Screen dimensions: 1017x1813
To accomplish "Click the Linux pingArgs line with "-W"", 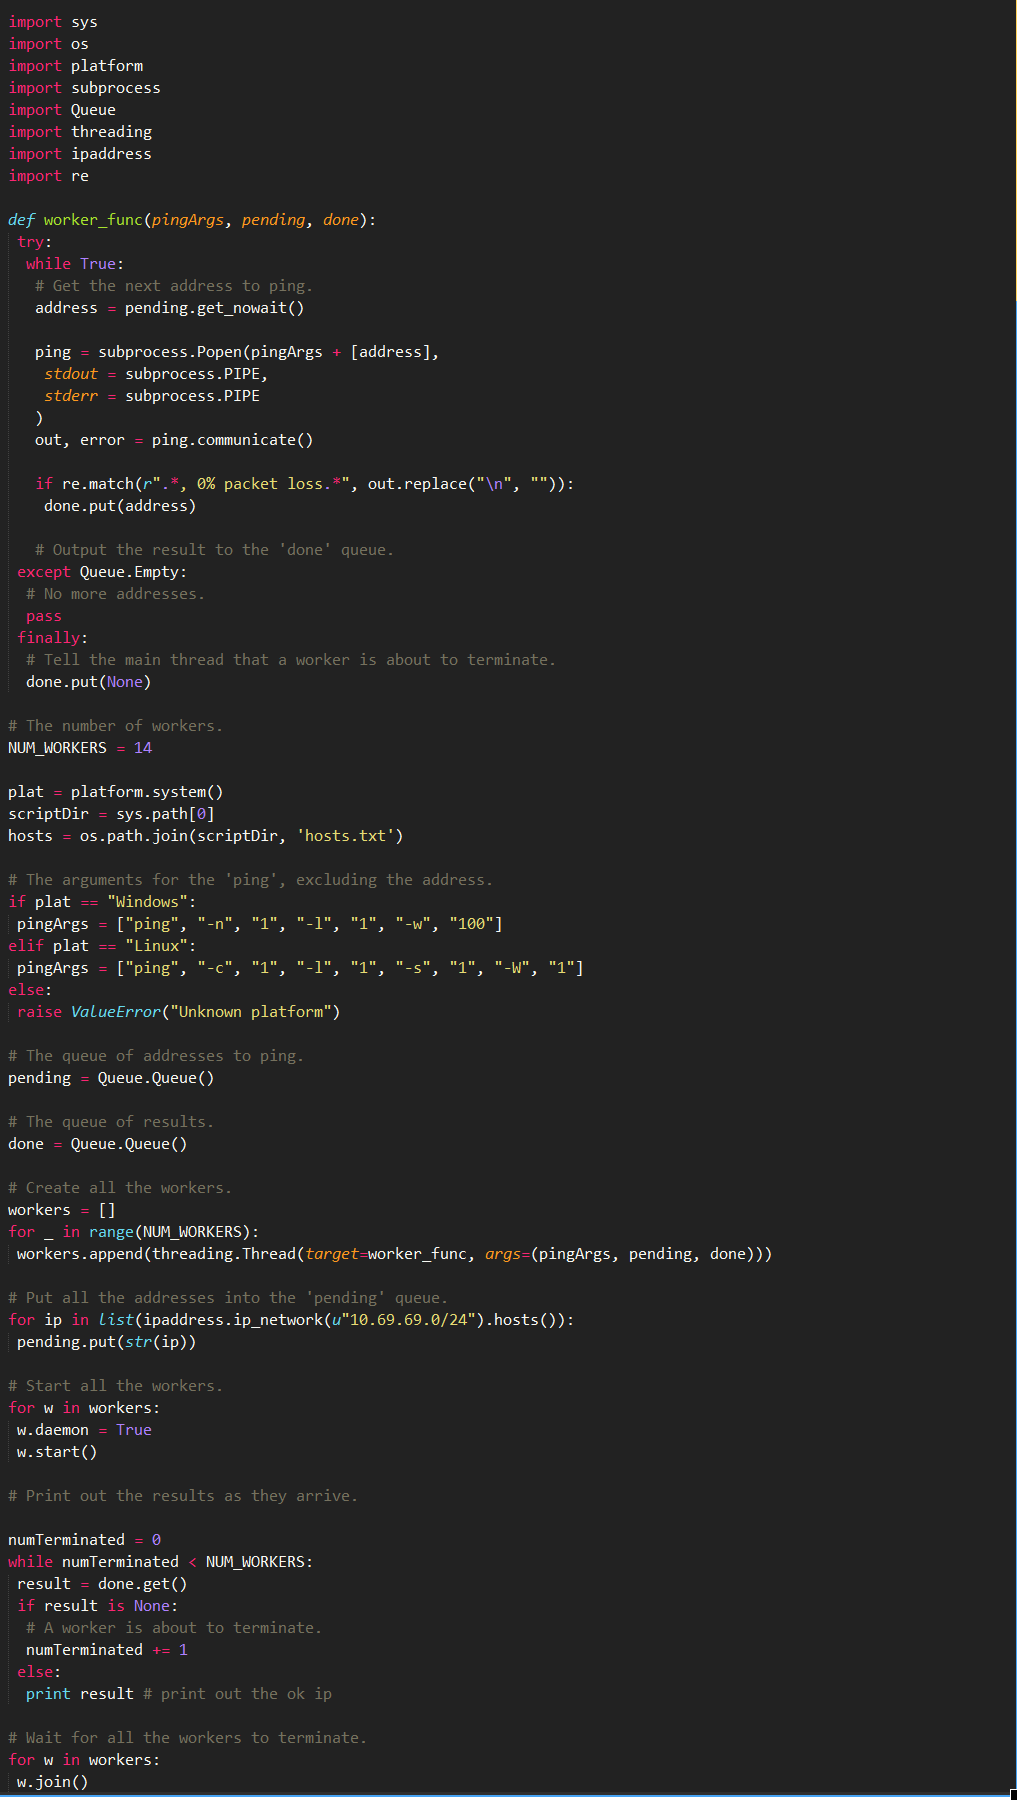I will tap(300, 968).
